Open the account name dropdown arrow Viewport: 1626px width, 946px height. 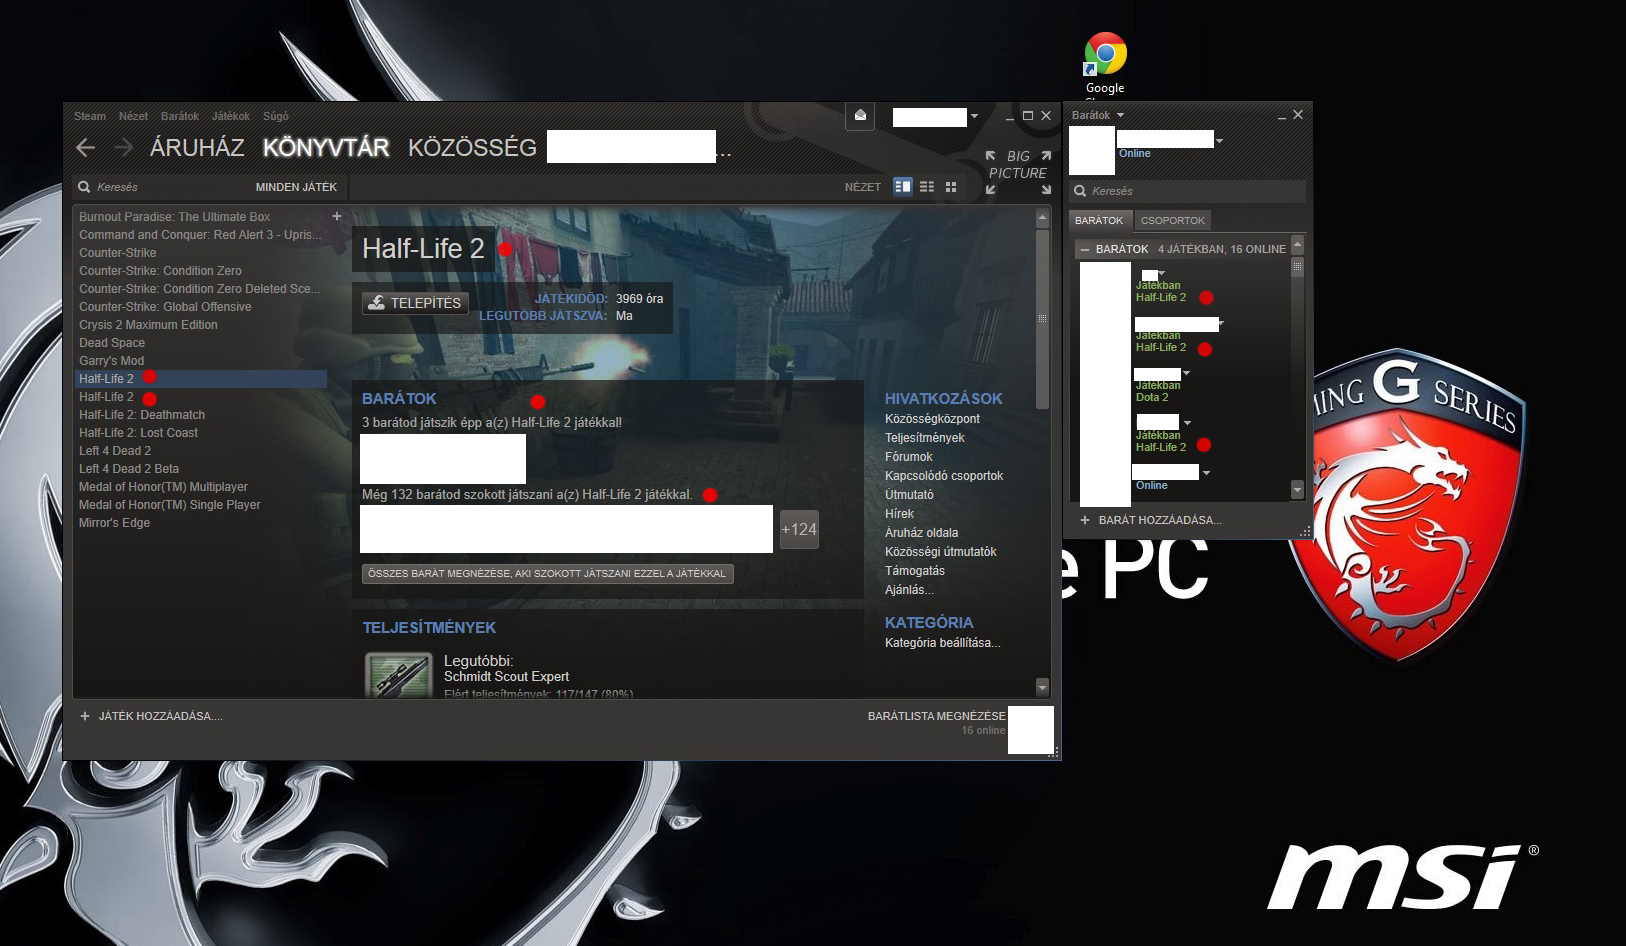pos(974,117)
